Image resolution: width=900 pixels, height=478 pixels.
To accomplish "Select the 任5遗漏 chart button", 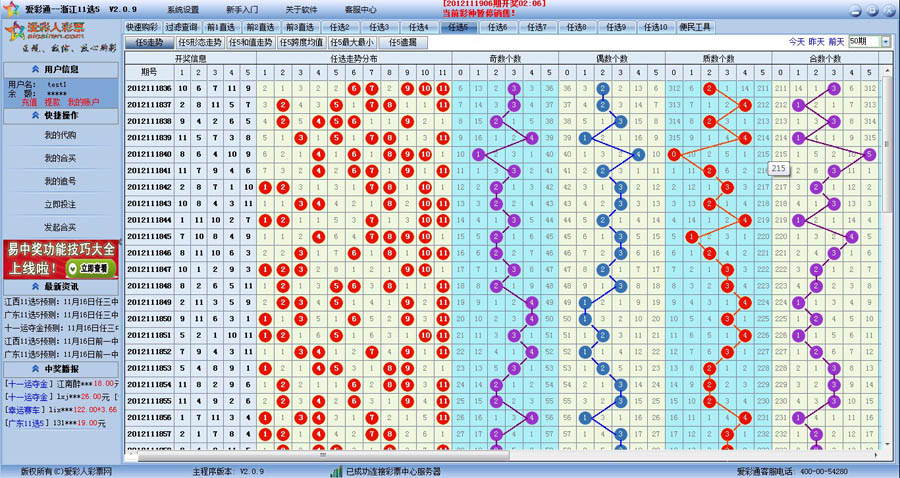I will pyautogui.click(x=403, y=42).
